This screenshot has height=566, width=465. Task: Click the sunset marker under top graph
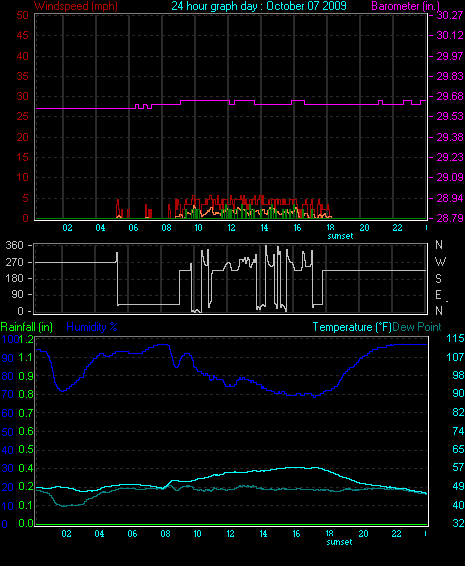pos(340,236)
